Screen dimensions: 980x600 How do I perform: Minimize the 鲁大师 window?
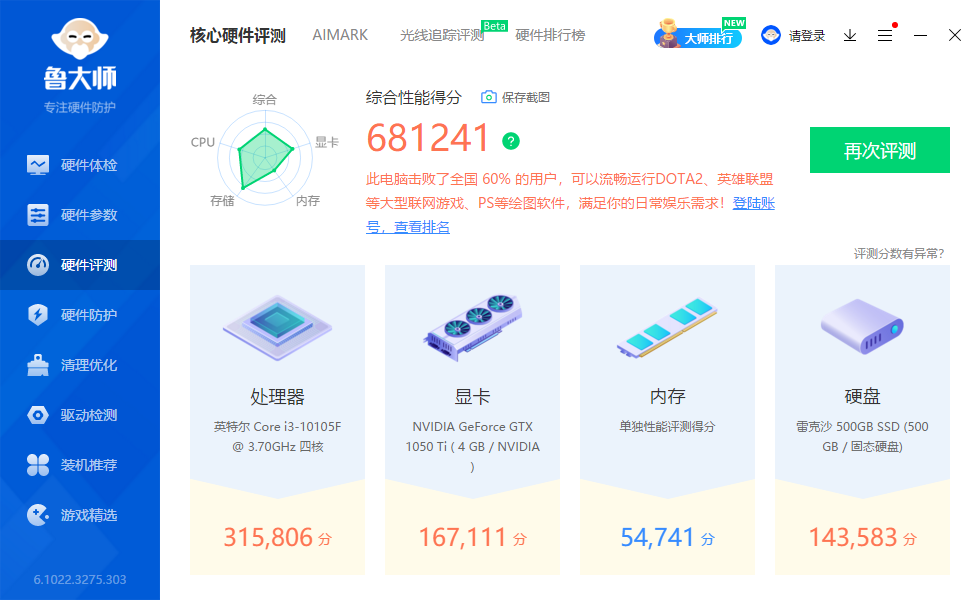click(920, 36)
